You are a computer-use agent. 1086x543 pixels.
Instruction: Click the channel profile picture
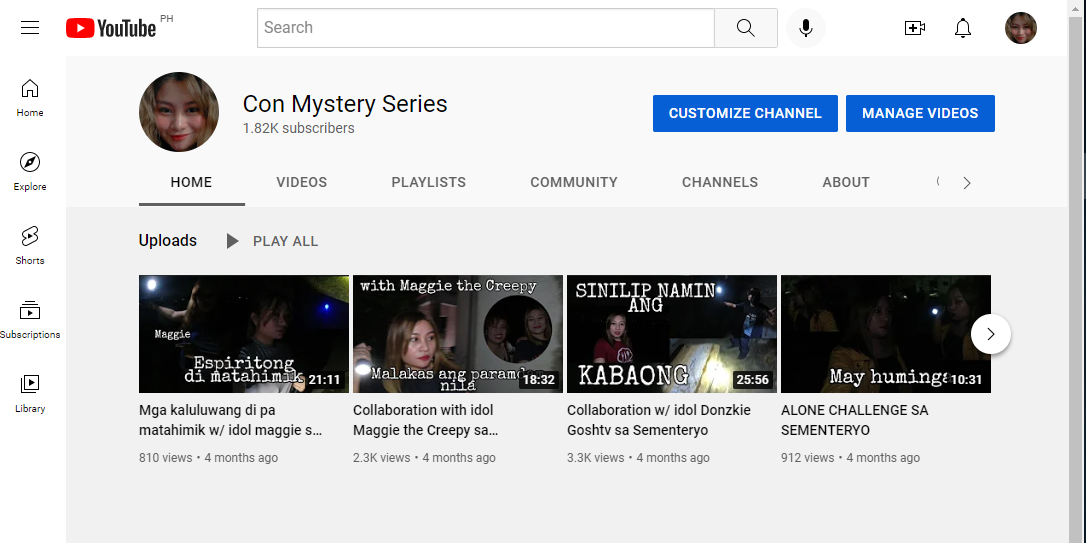pyautogui.click(x=179, y=112)
